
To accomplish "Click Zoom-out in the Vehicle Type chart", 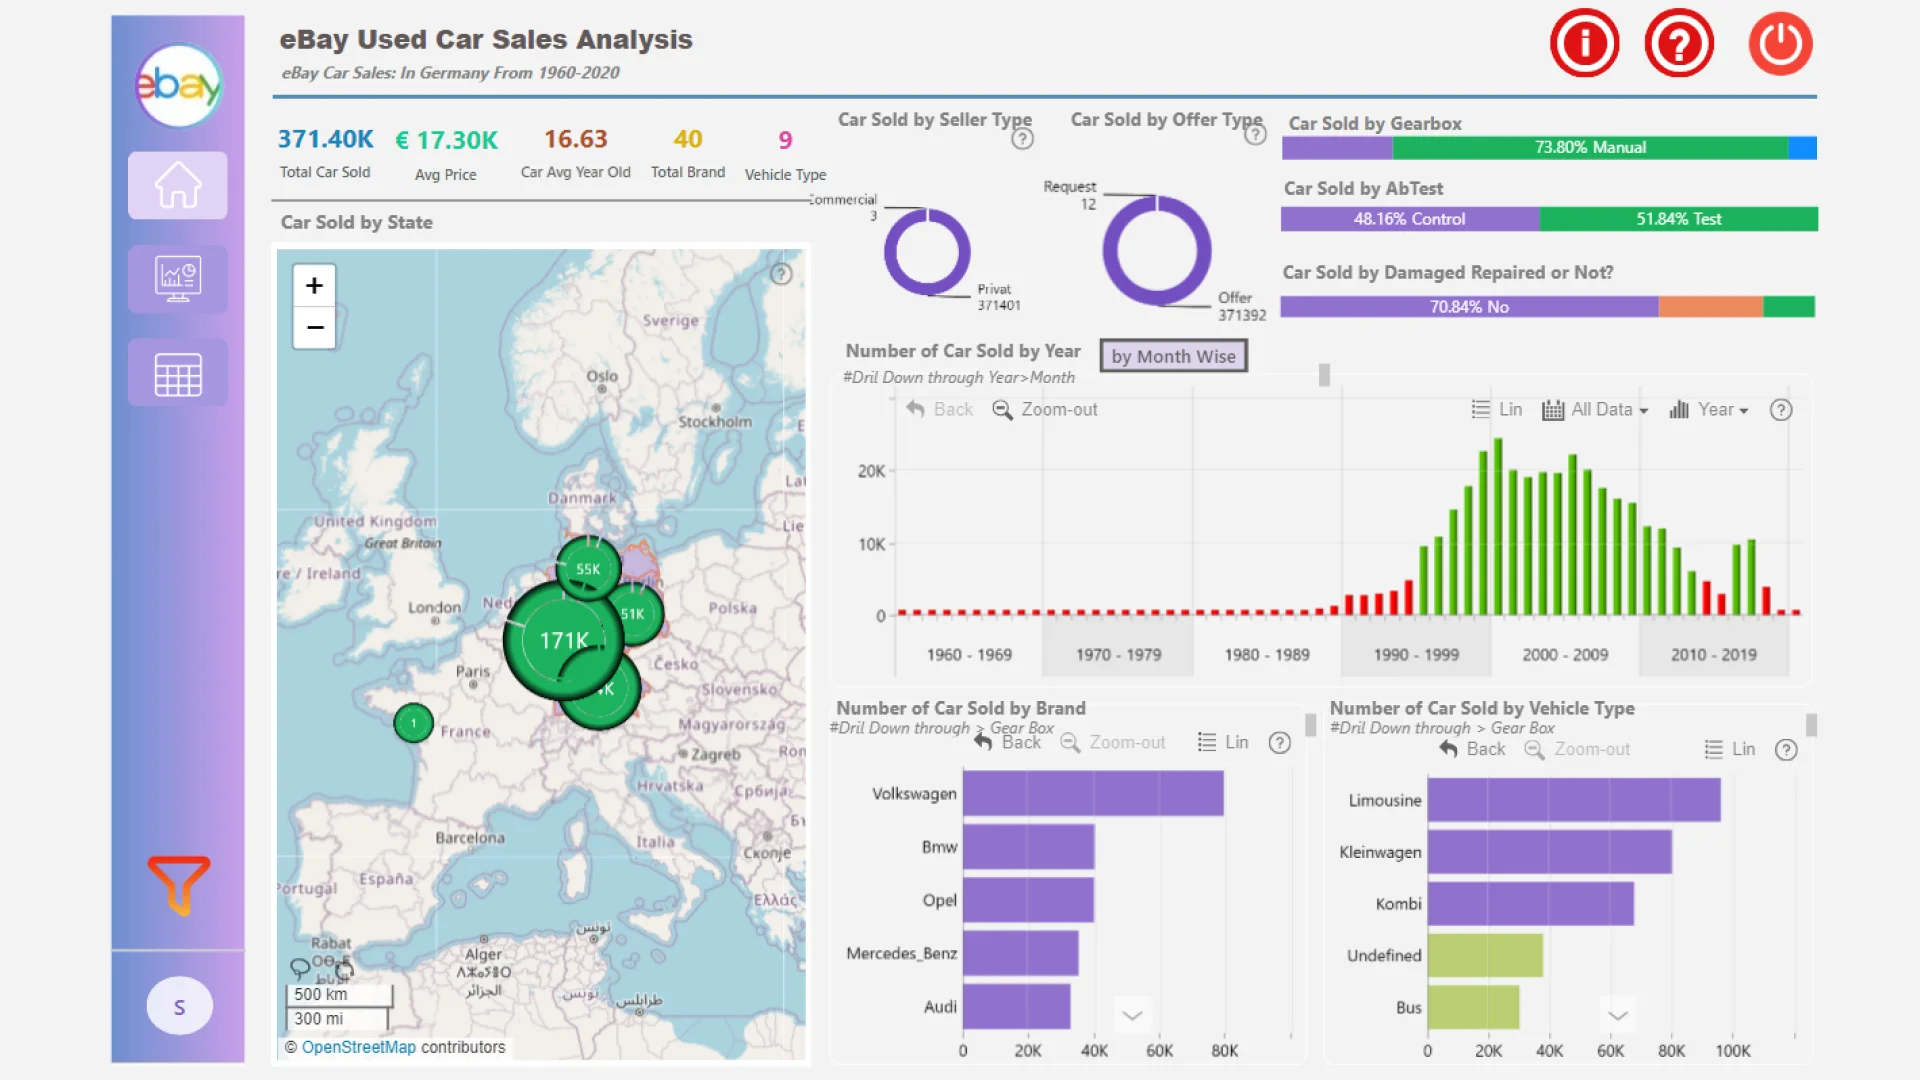I will [x=1577, y=749].
